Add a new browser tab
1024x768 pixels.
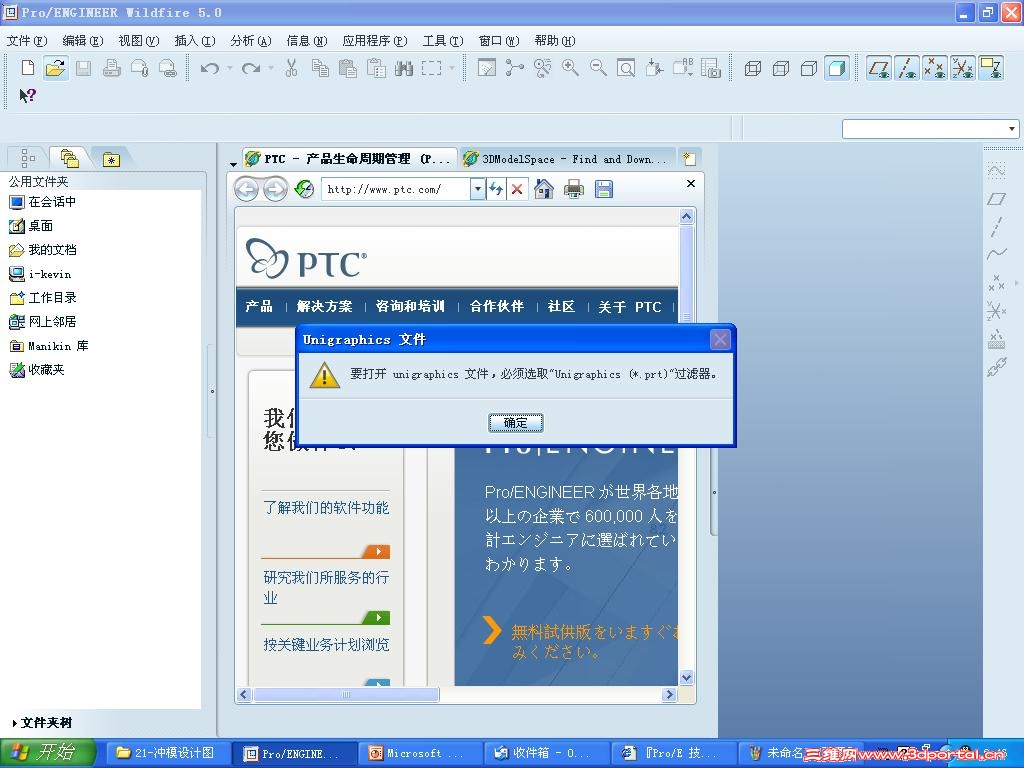(689, 158)
